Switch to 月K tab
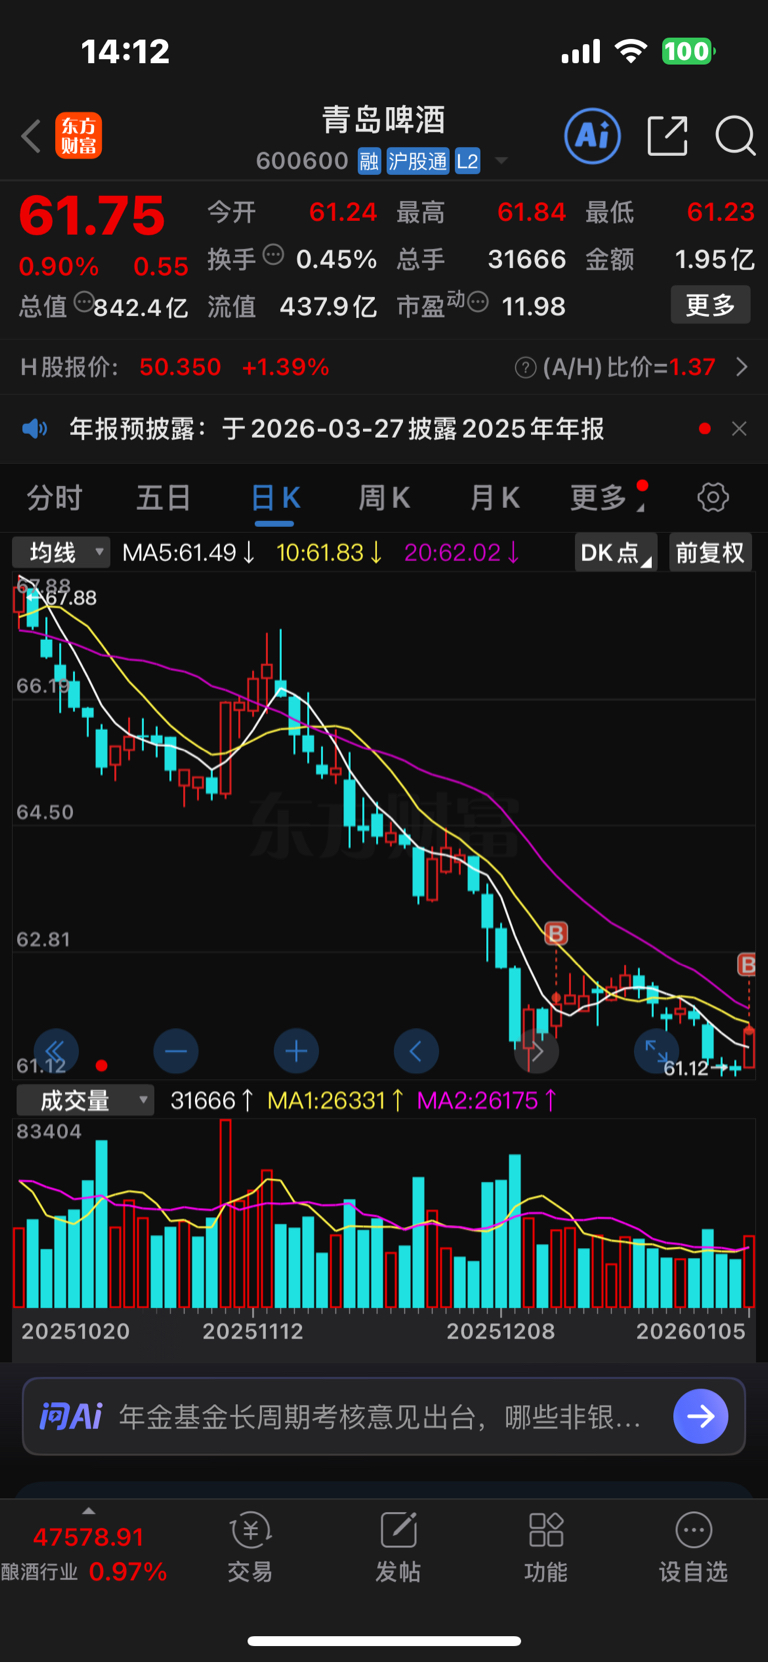 495,497
